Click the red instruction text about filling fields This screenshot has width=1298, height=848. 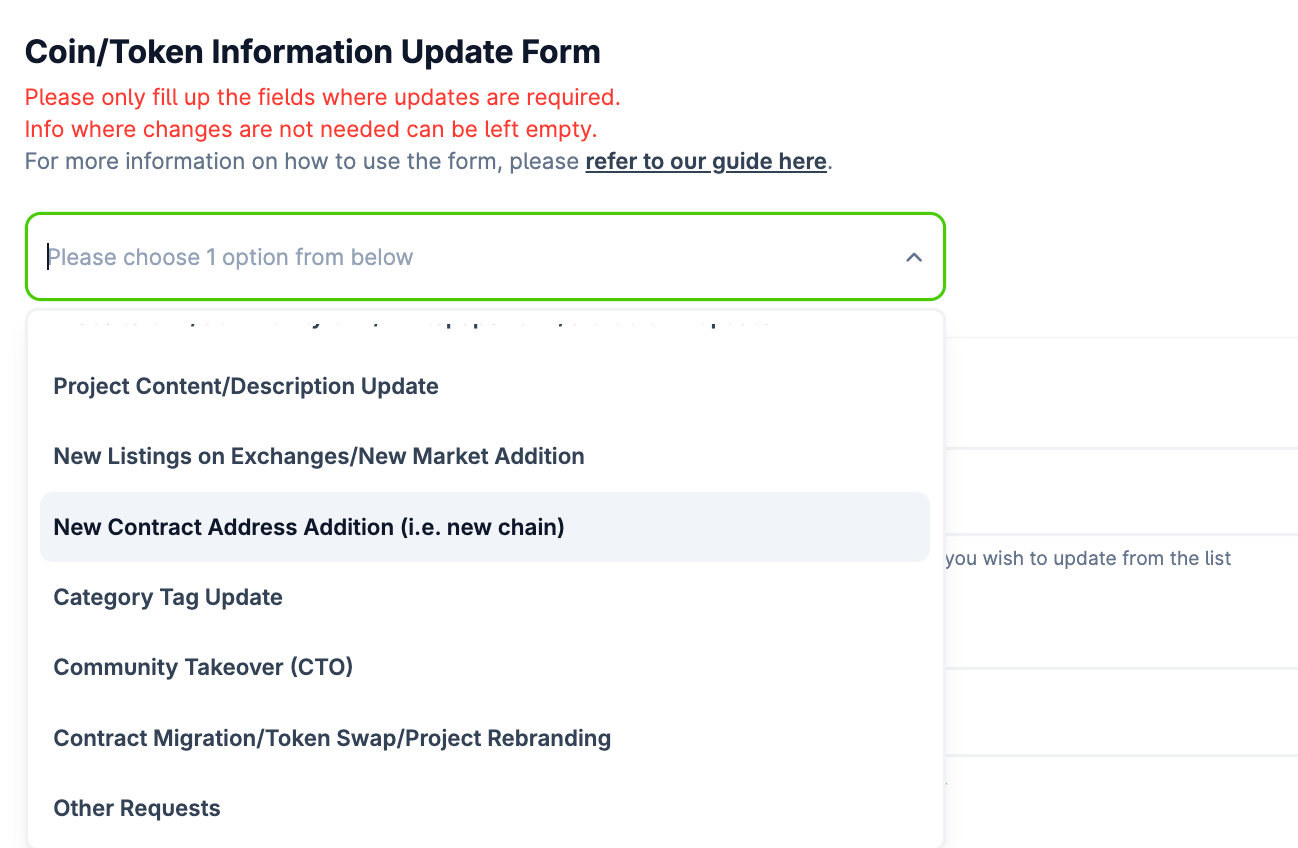(324, 97)
